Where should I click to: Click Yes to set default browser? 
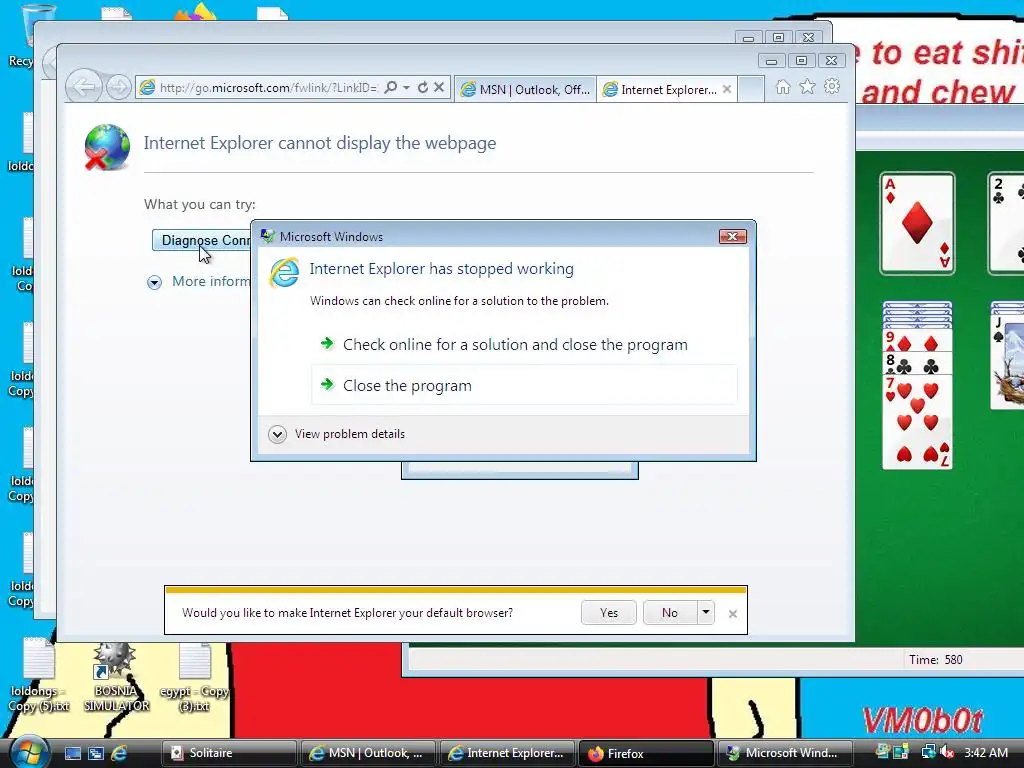(609, 613)
